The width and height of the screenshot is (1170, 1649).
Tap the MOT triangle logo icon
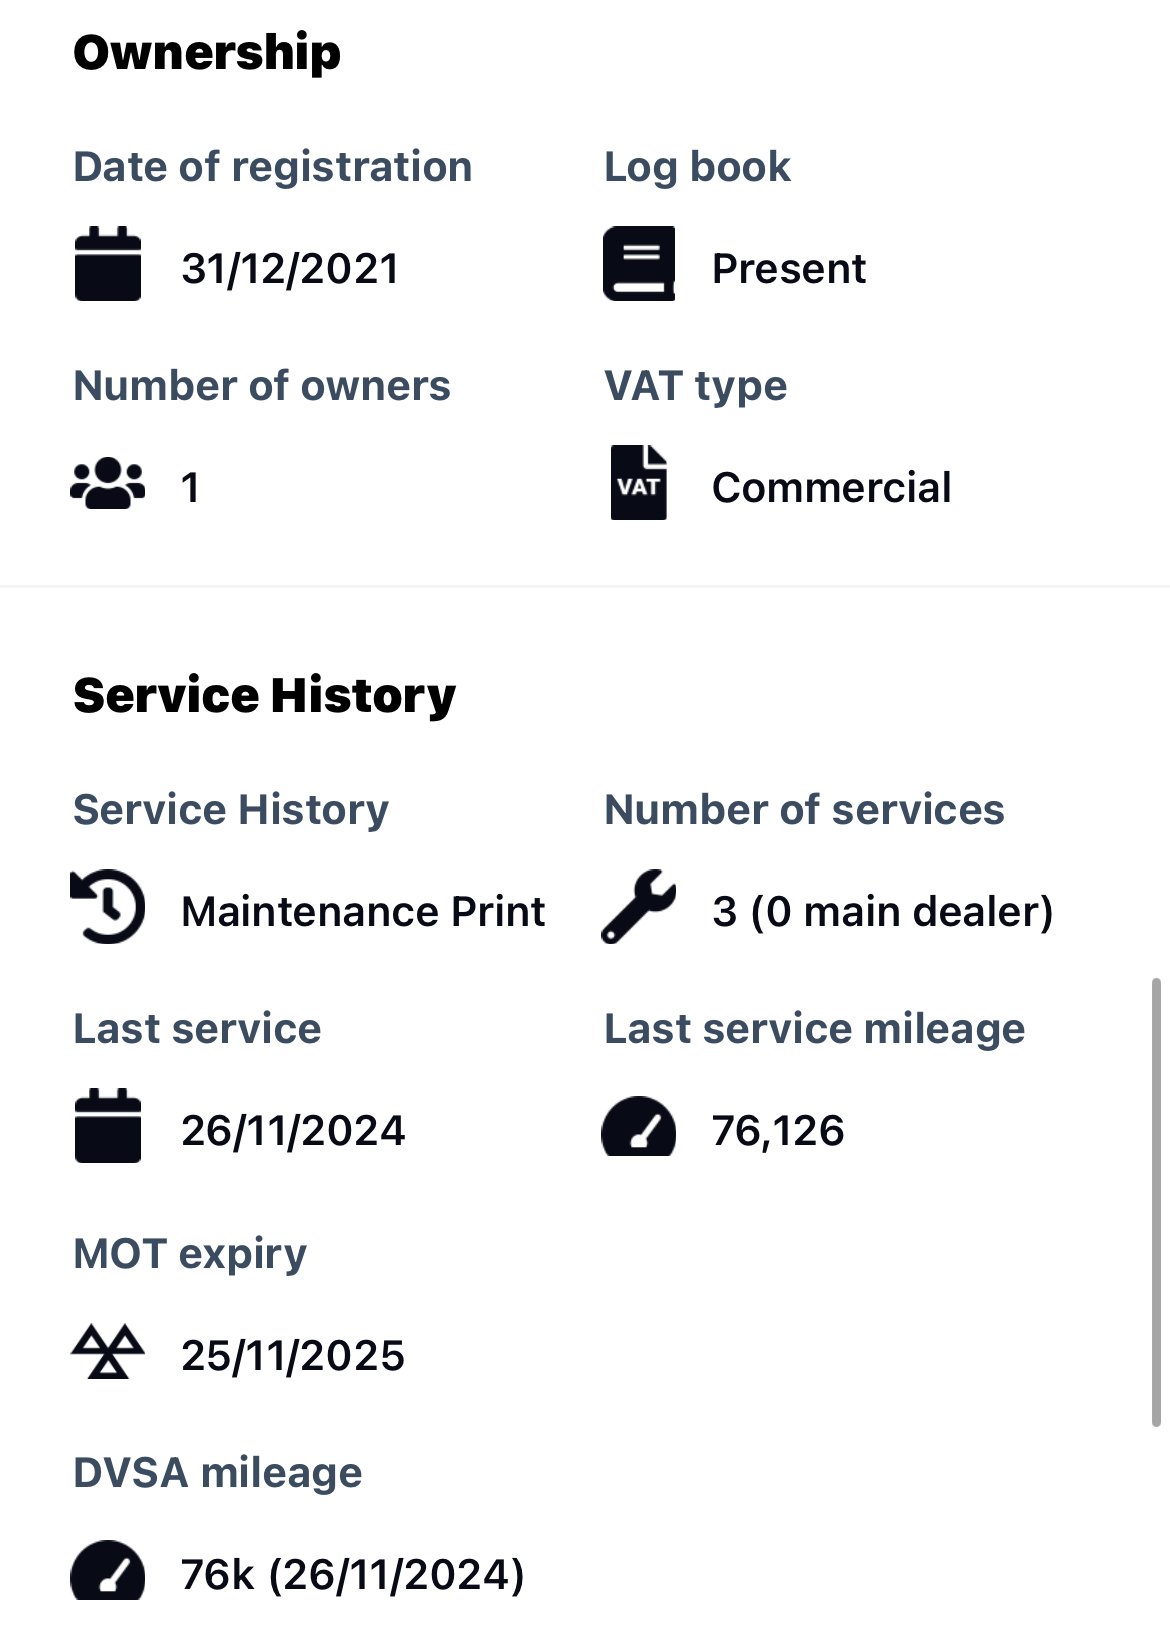coord(108,1352)
